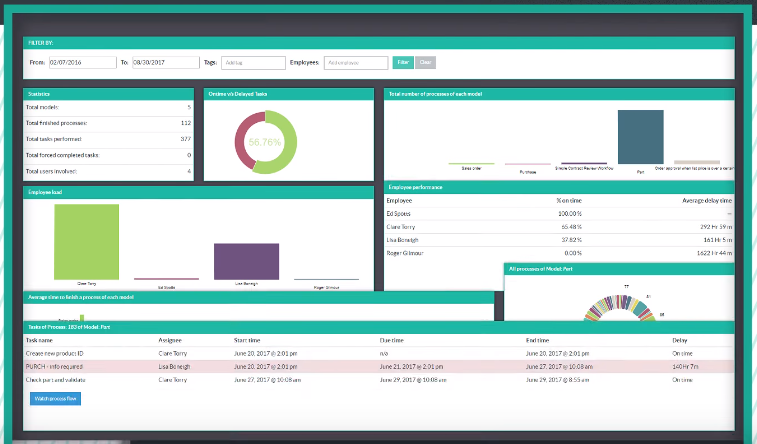Click Roger Gilmour in Employee performance table

click(405, 253)
